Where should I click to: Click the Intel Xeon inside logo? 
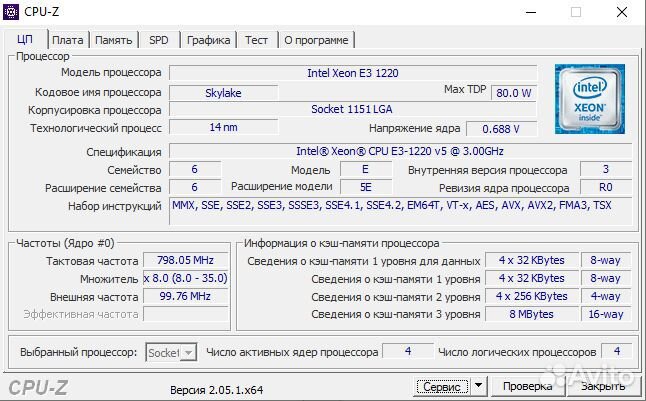tap(590, 99)
